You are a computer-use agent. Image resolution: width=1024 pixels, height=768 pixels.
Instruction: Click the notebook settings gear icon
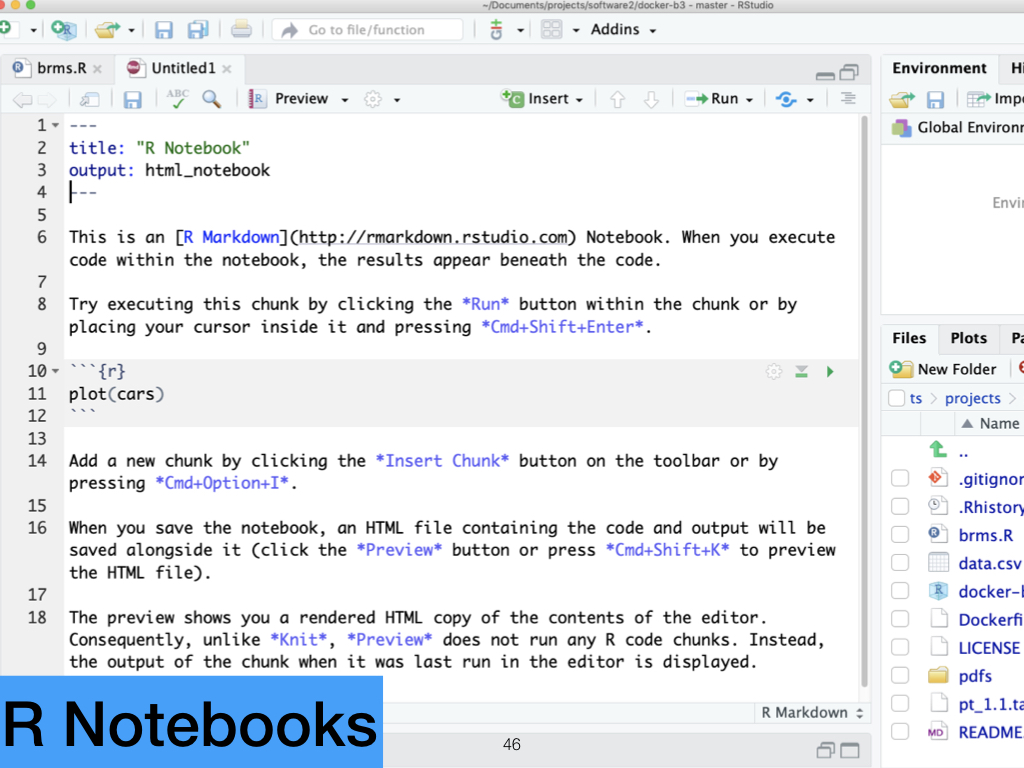click(373, 99)
